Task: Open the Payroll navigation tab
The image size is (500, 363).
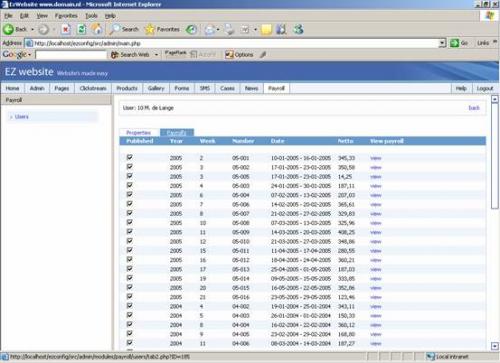Action: tap(276, 88)
